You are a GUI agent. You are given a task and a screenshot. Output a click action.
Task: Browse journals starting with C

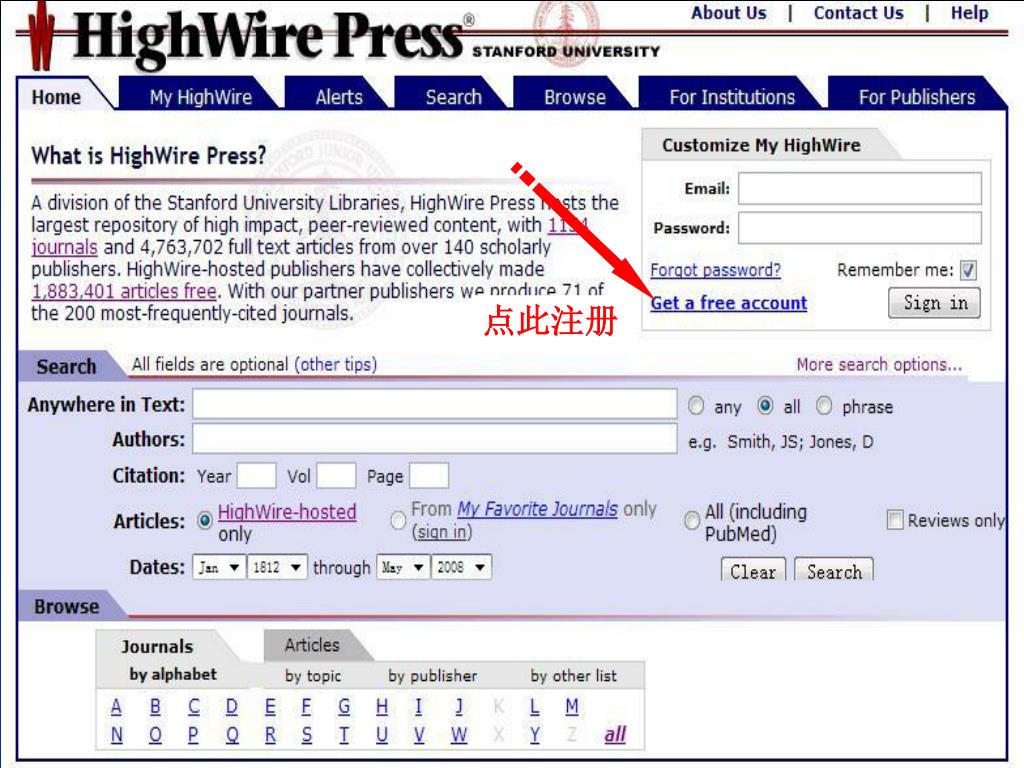tap(194, 707)
